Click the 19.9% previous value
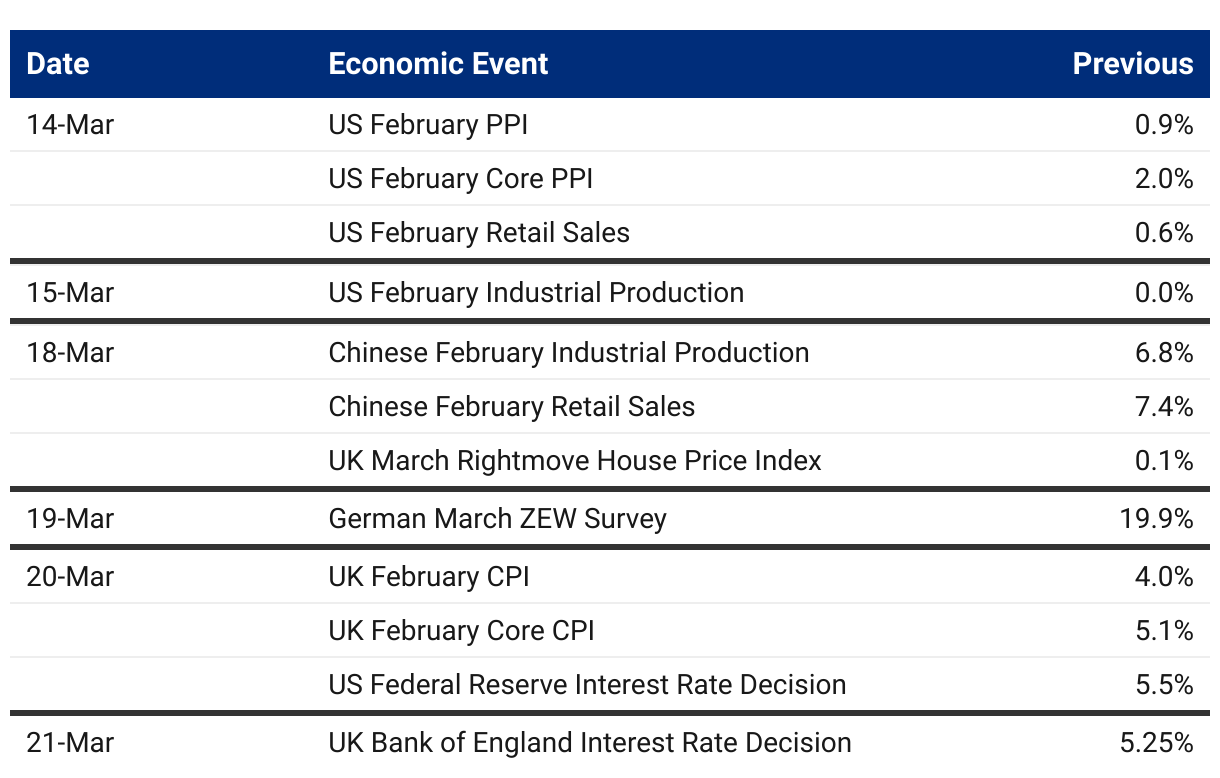This screenshot has height=778, width=1220. (x=1159, y=519)
